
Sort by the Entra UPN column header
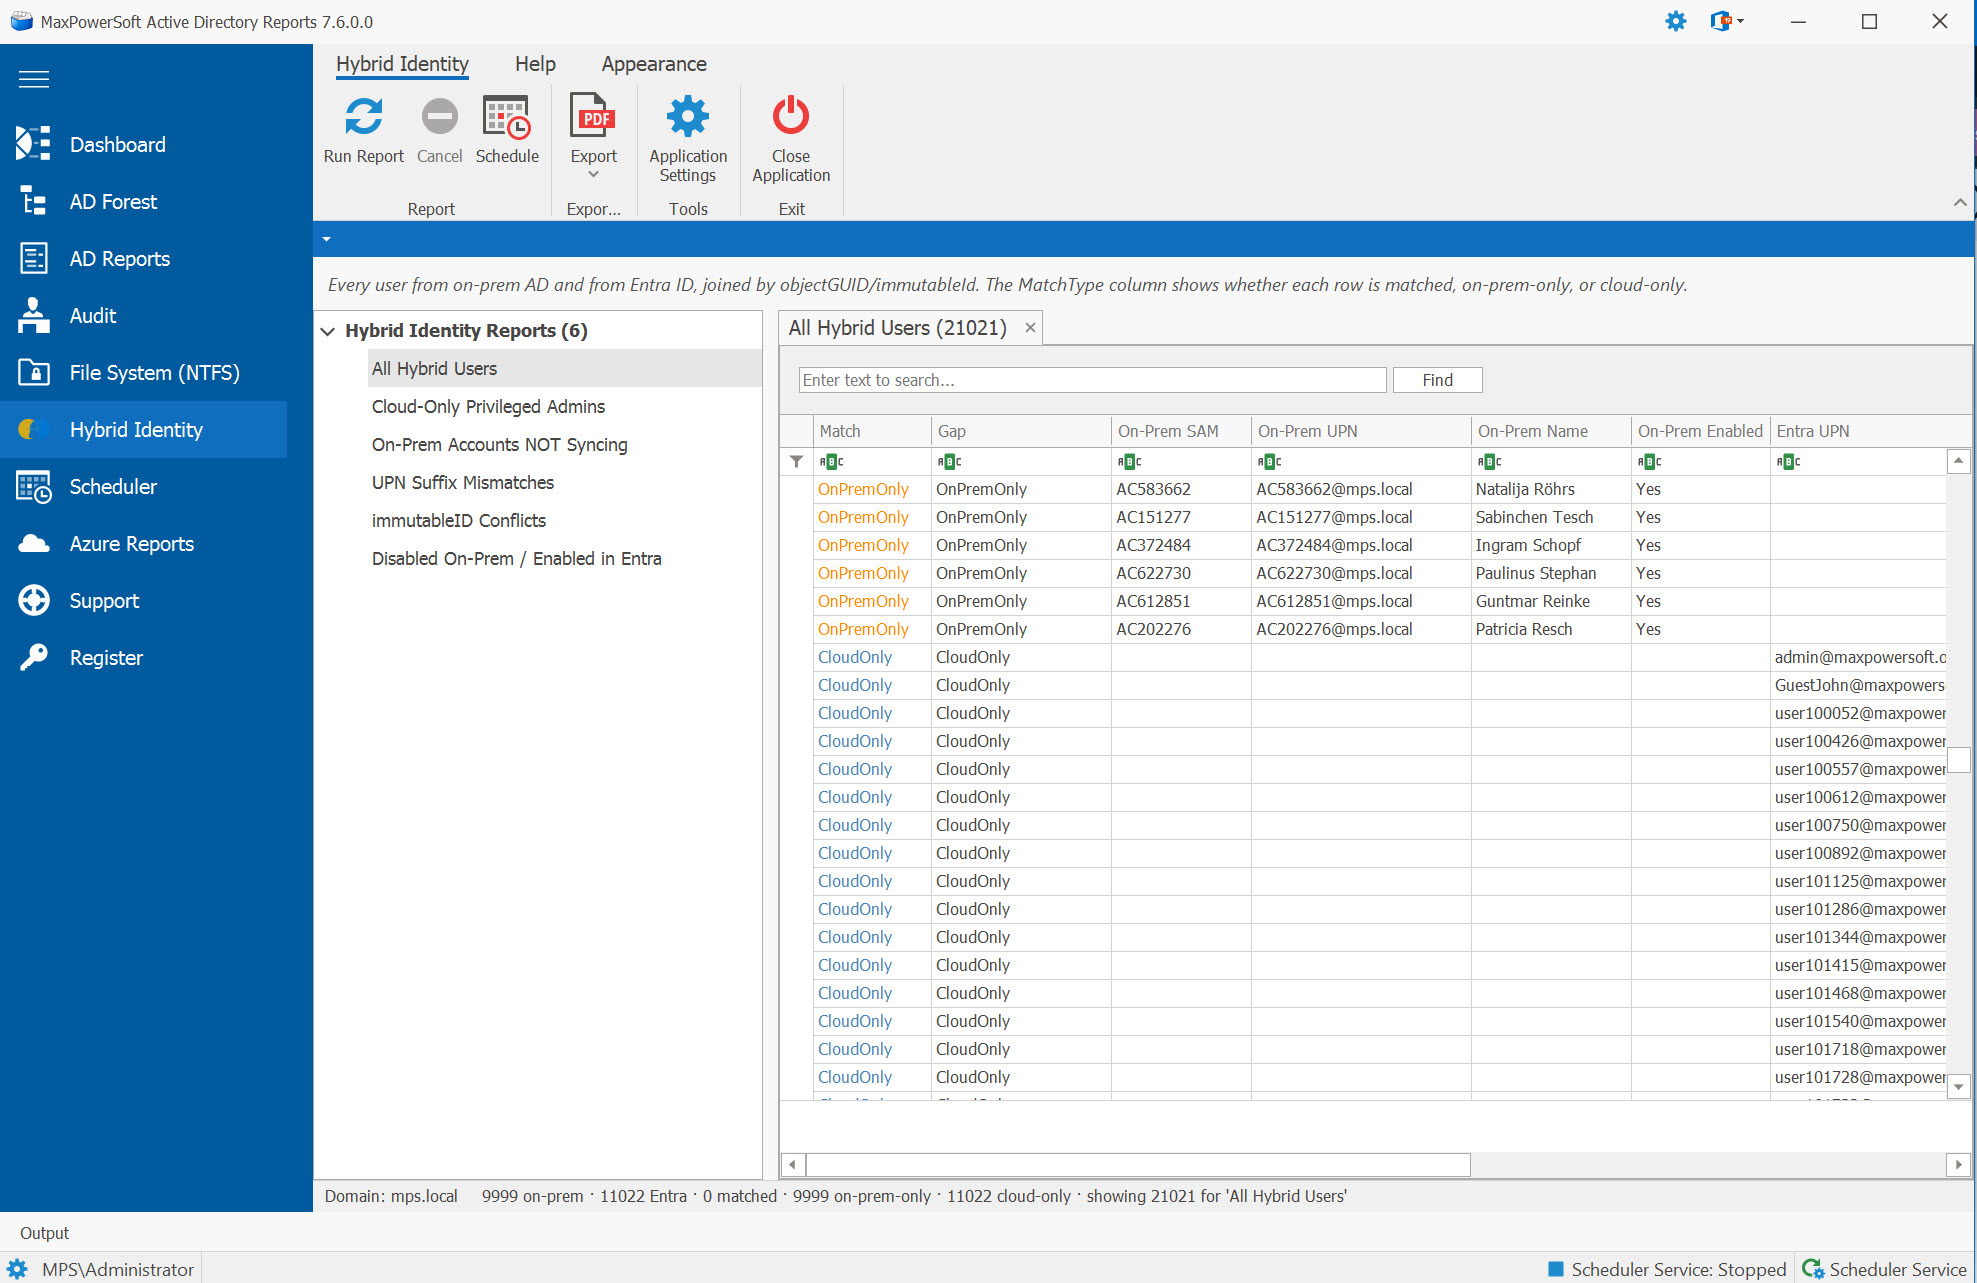pyautogui.click(x=1858, y=431)
